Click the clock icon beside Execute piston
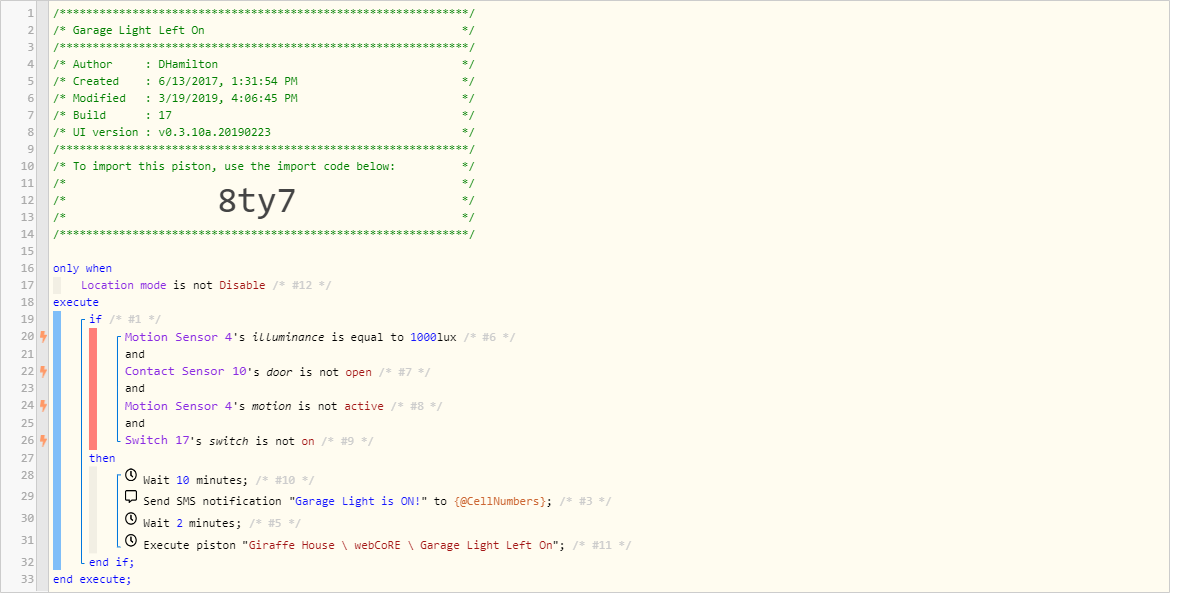 point(131,541)
